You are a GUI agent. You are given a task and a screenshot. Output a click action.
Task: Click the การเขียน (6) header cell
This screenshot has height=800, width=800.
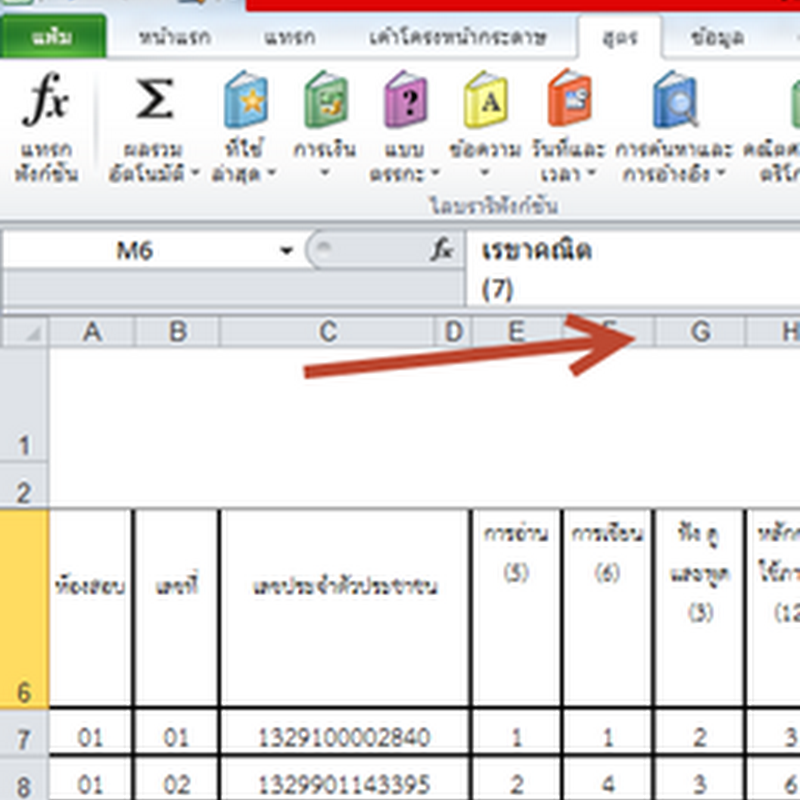(x=607, y=609)
